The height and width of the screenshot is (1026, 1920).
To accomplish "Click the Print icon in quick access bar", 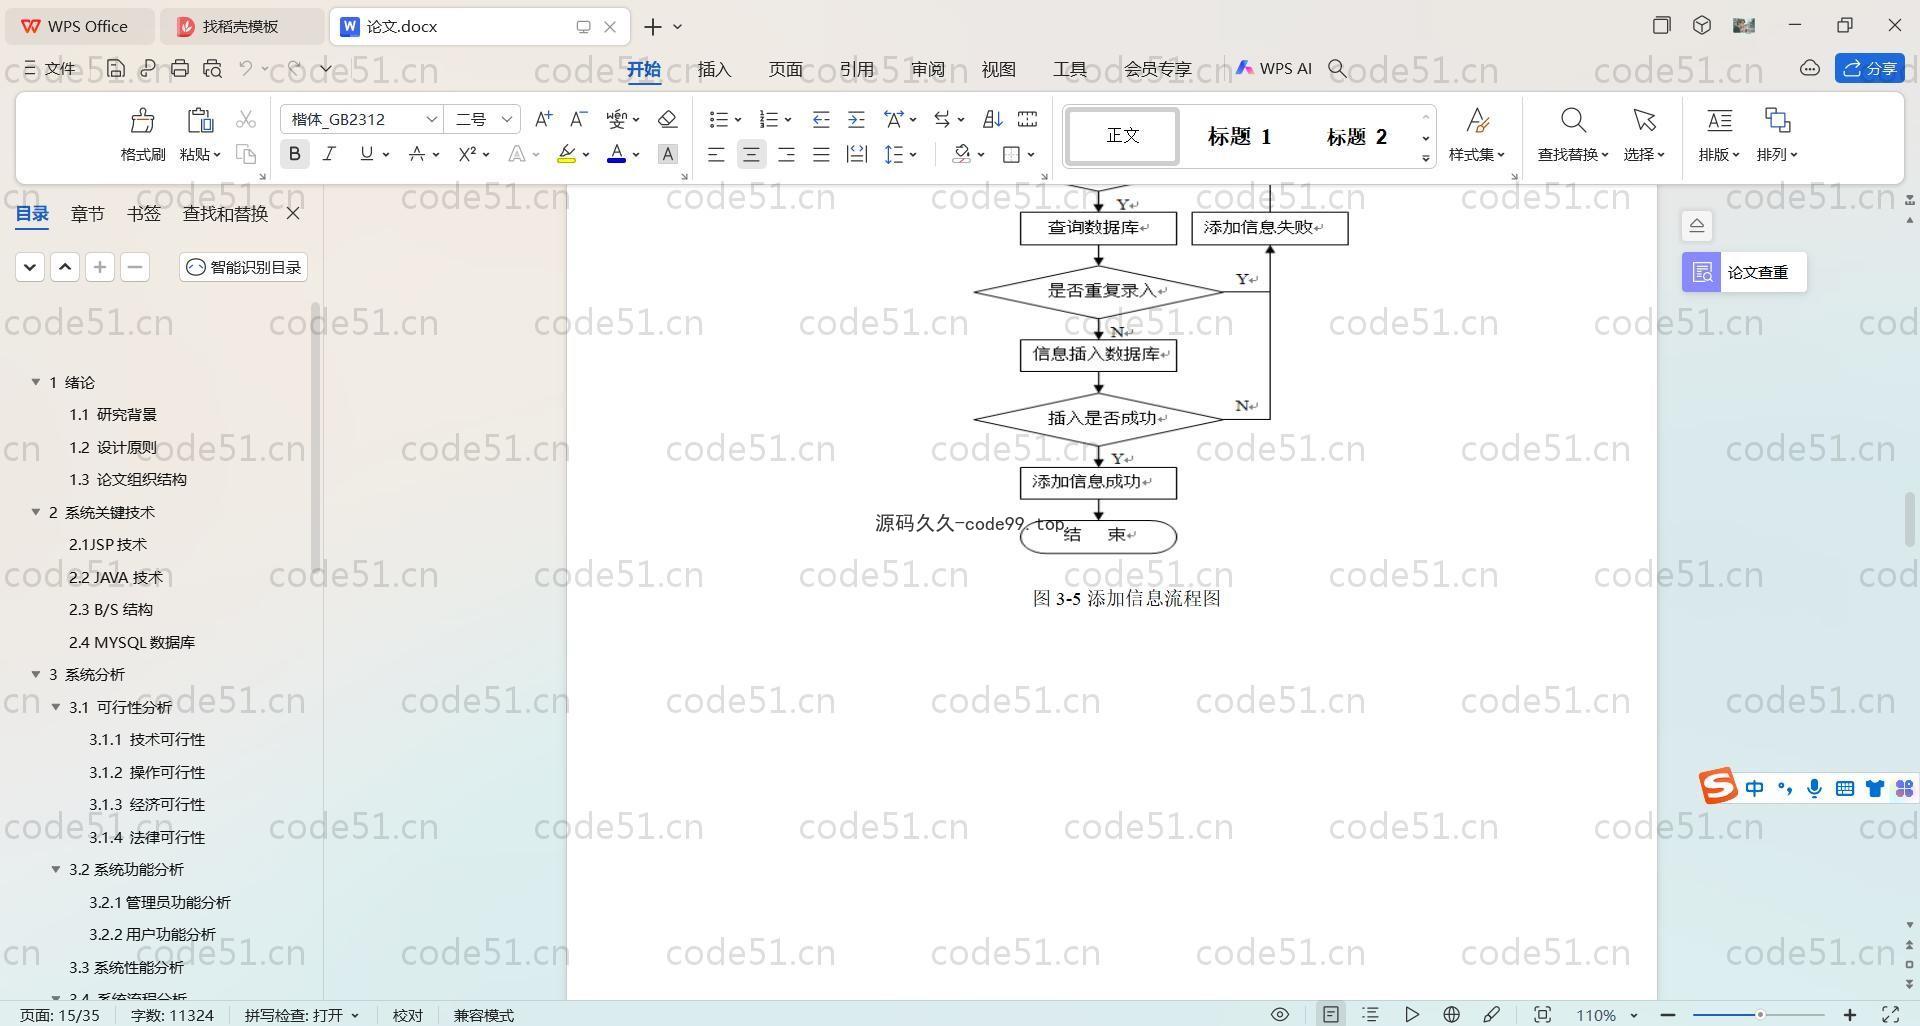I will [180, 68].
